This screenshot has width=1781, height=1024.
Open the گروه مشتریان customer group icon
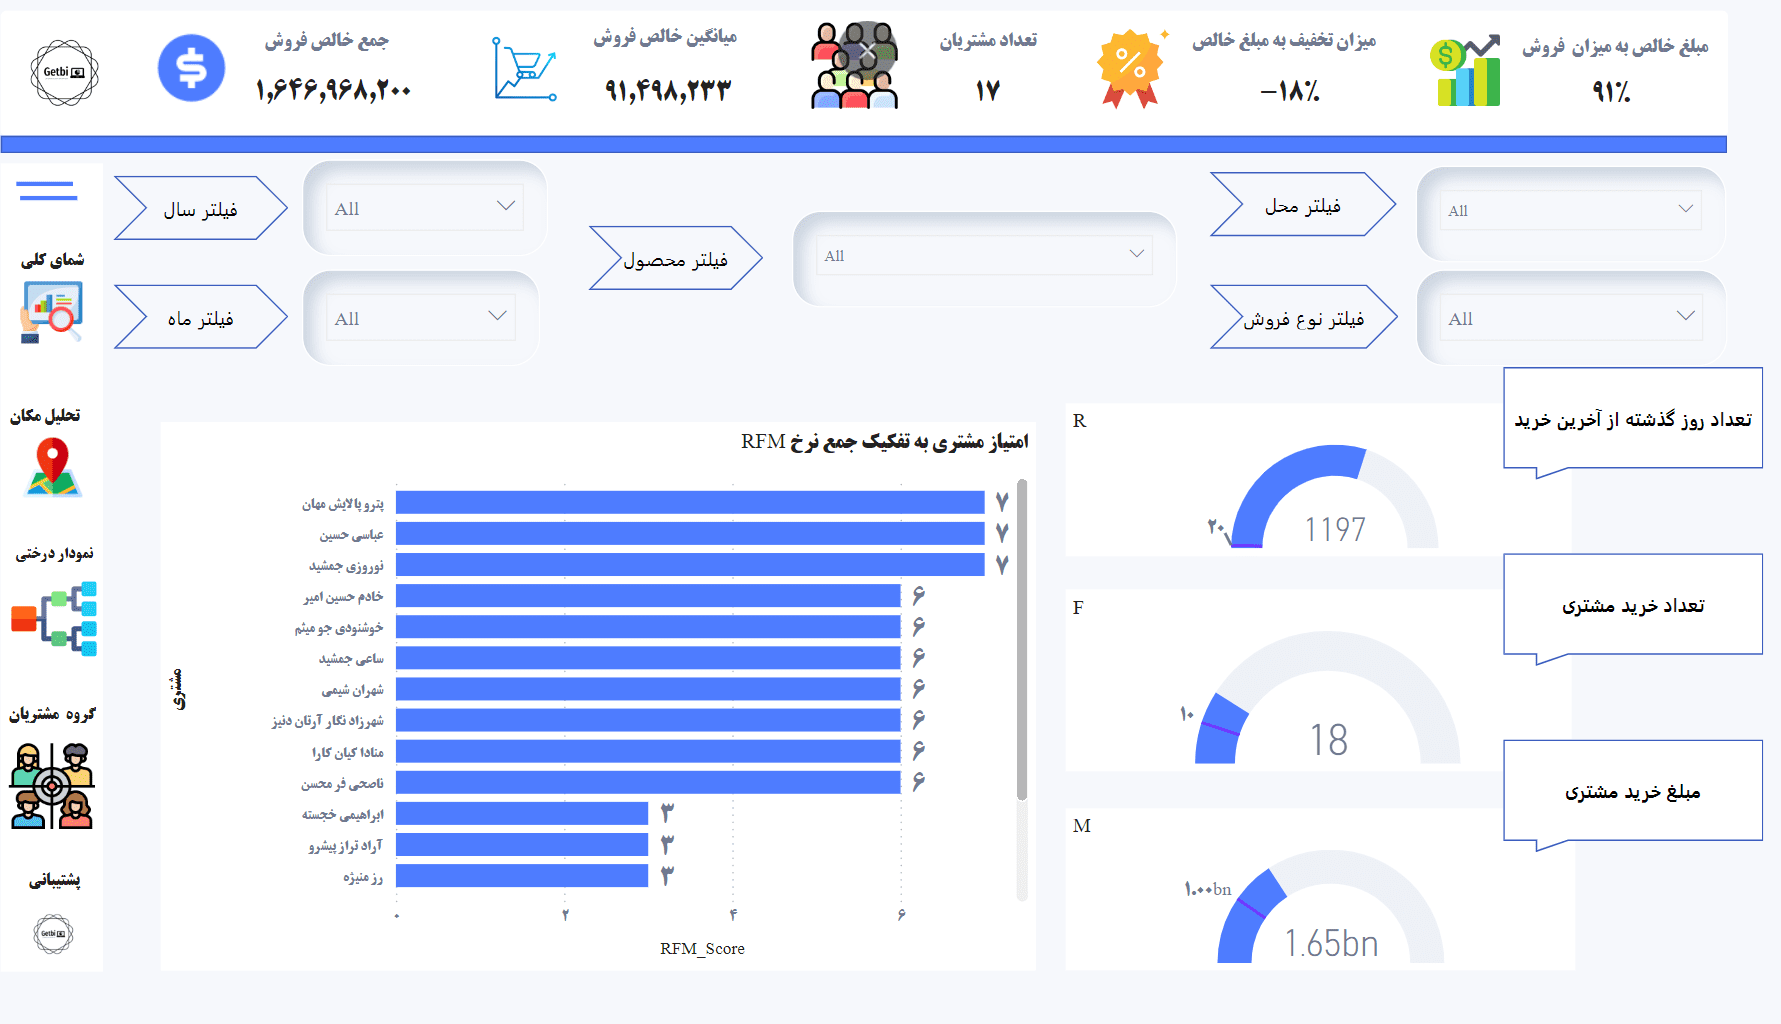click(x=52, y=786)
